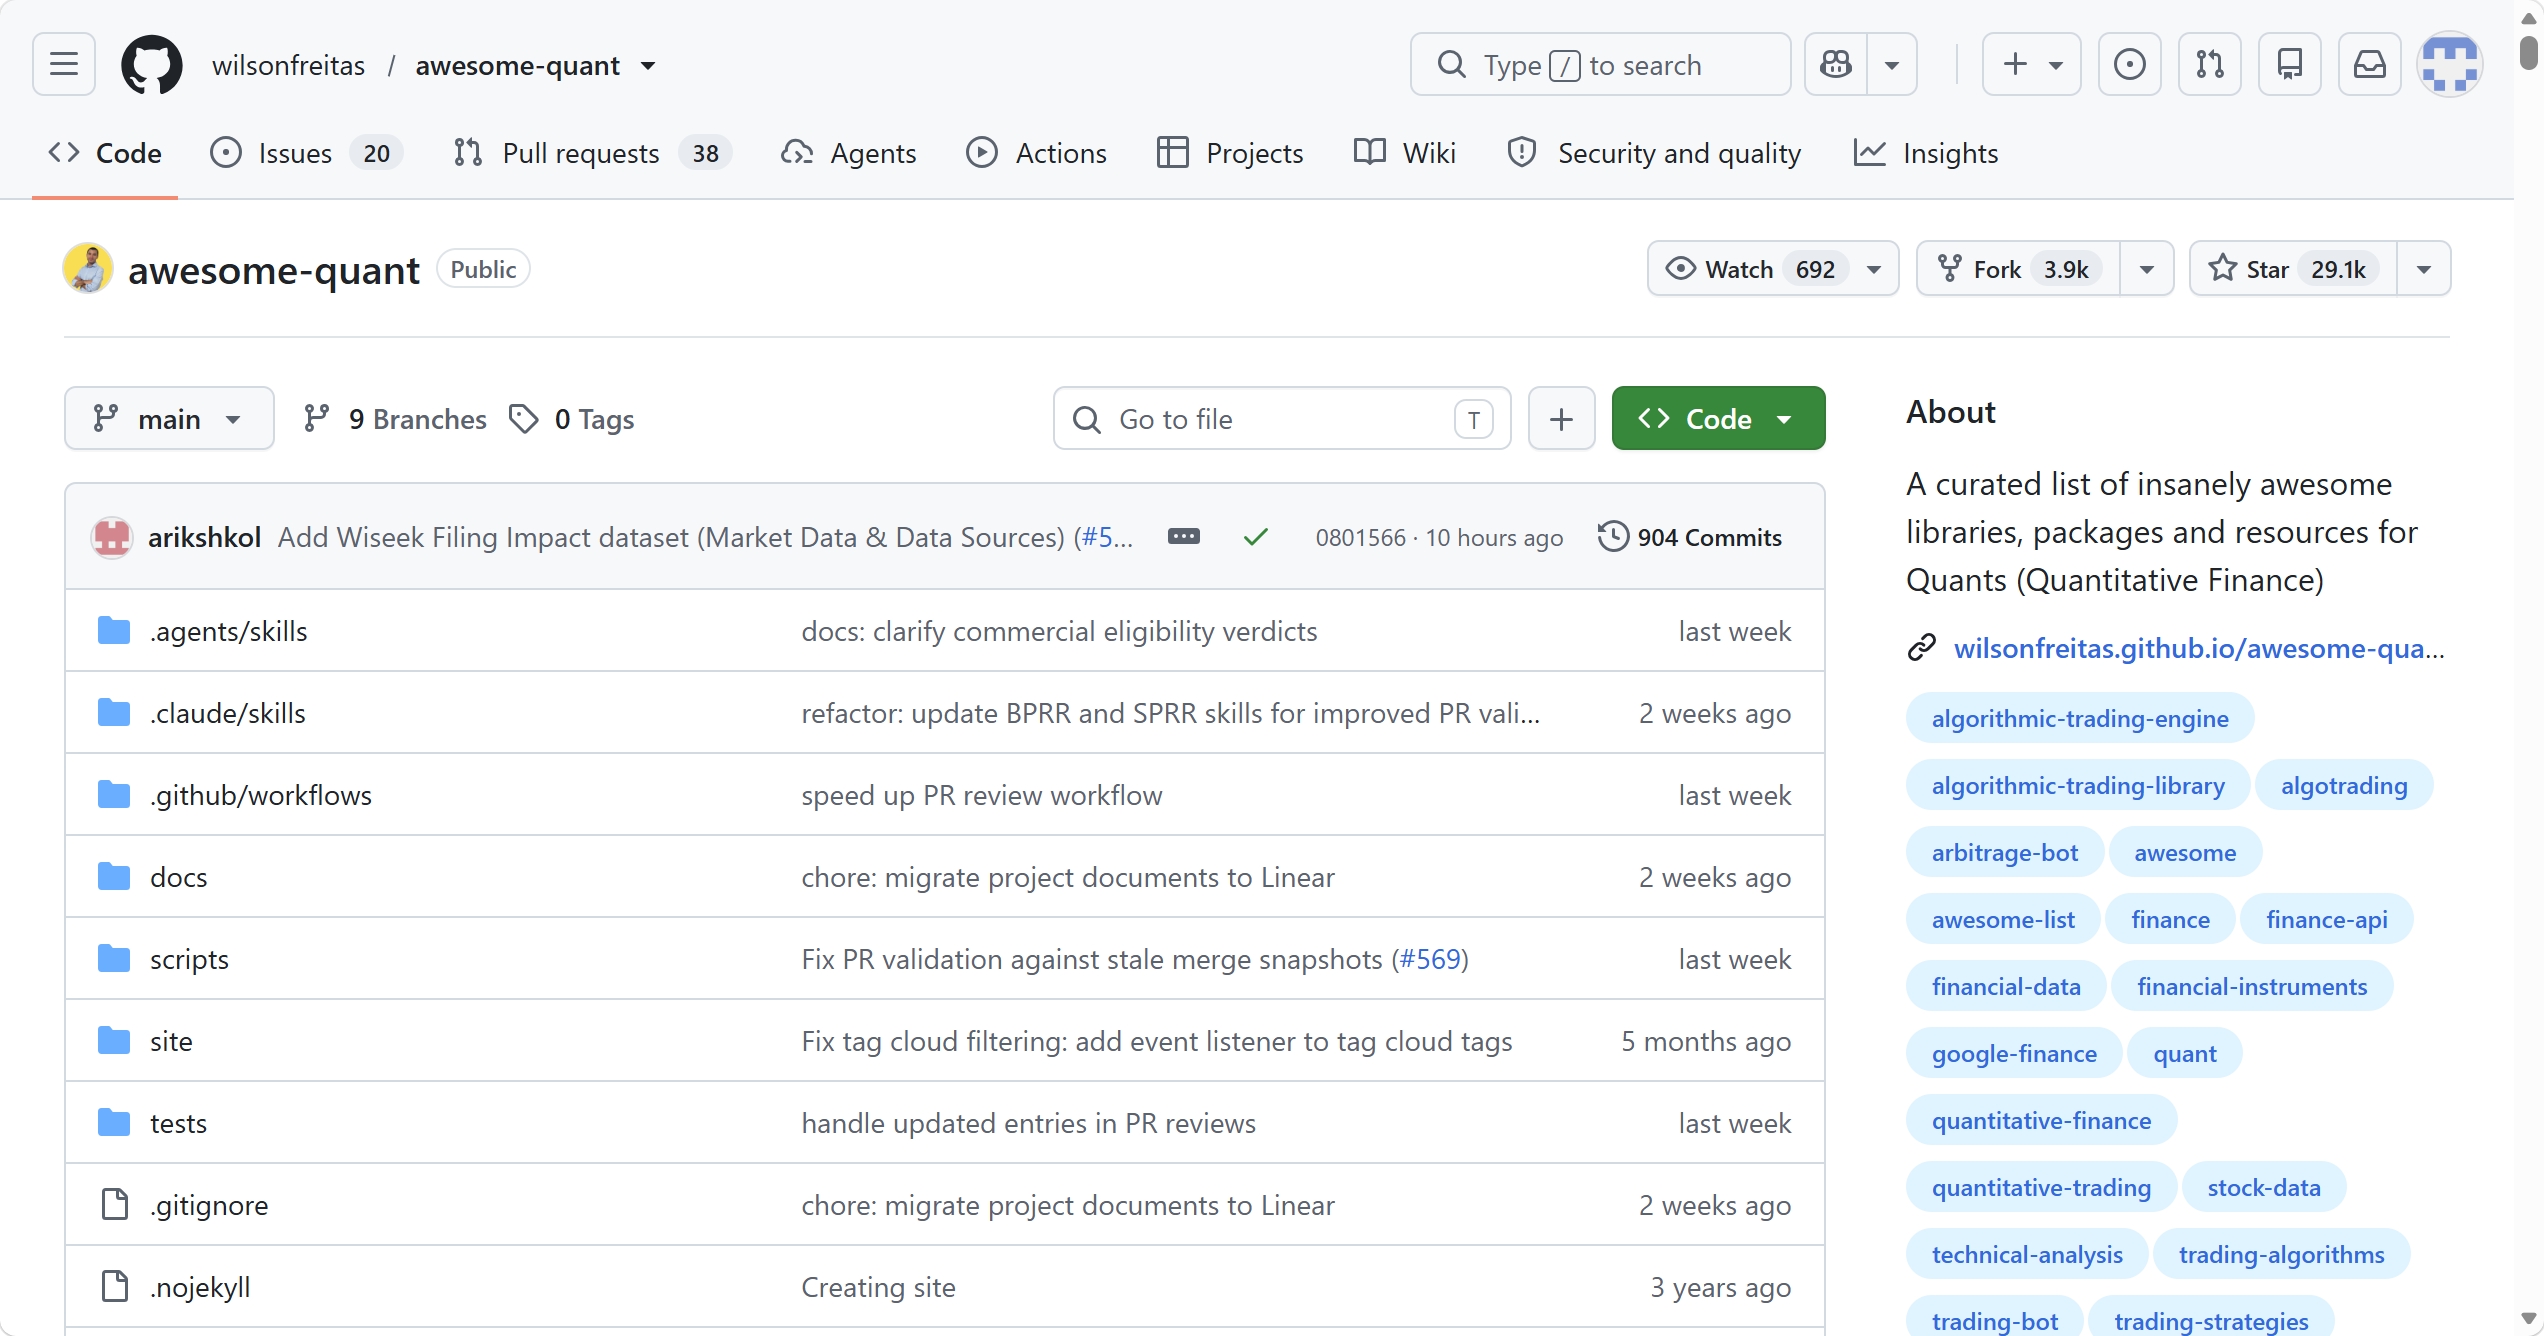Image resolution: width=2544 pixels, height=1336 pixels.
Task: Open the wilsonfreitas.github.io website link
Action: coord(2198,648)
